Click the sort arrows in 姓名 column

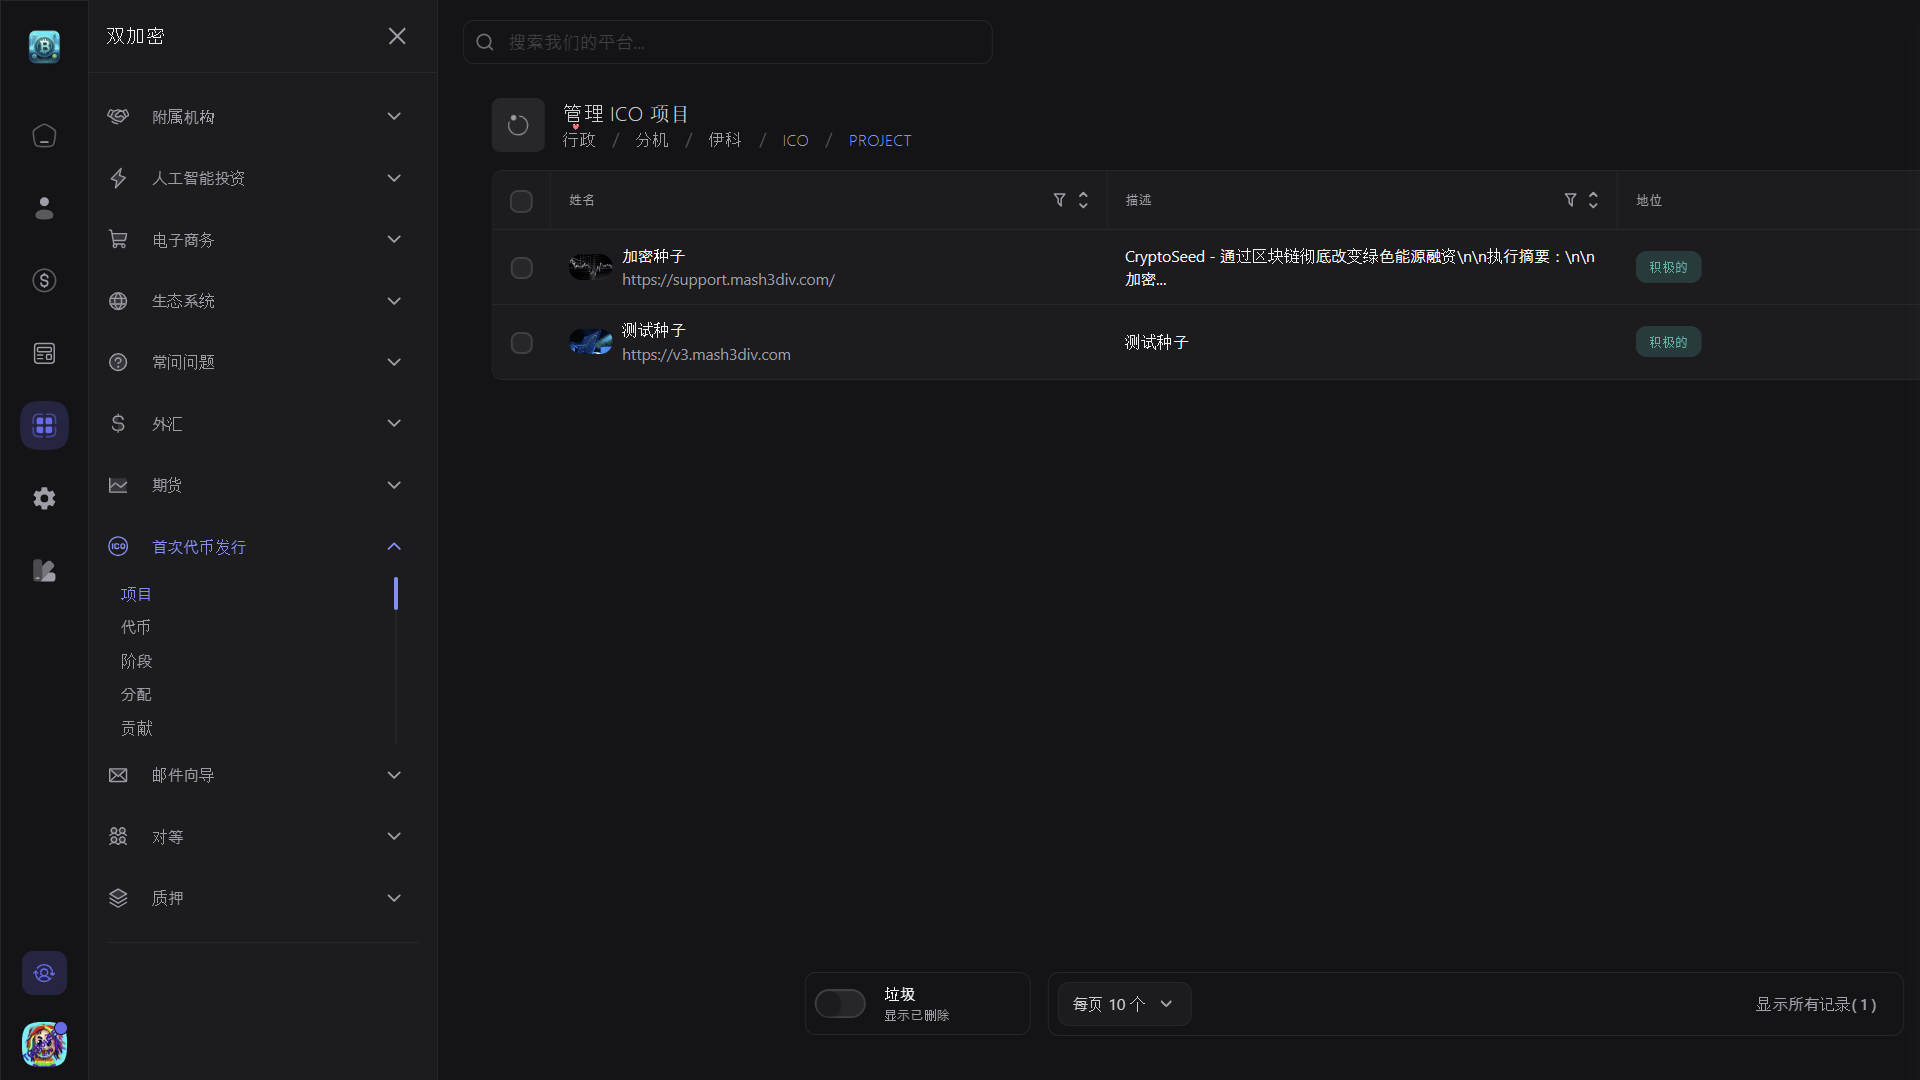pyautogui.click(x=1083, y=200)
